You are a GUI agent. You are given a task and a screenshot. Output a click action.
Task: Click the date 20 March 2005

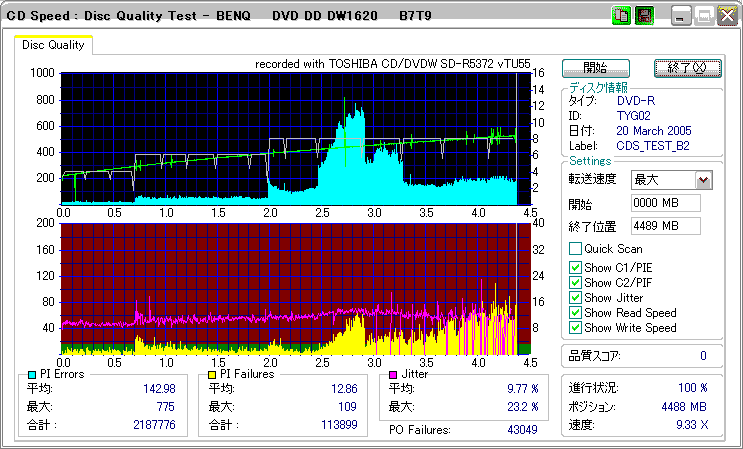click(654, 131)
